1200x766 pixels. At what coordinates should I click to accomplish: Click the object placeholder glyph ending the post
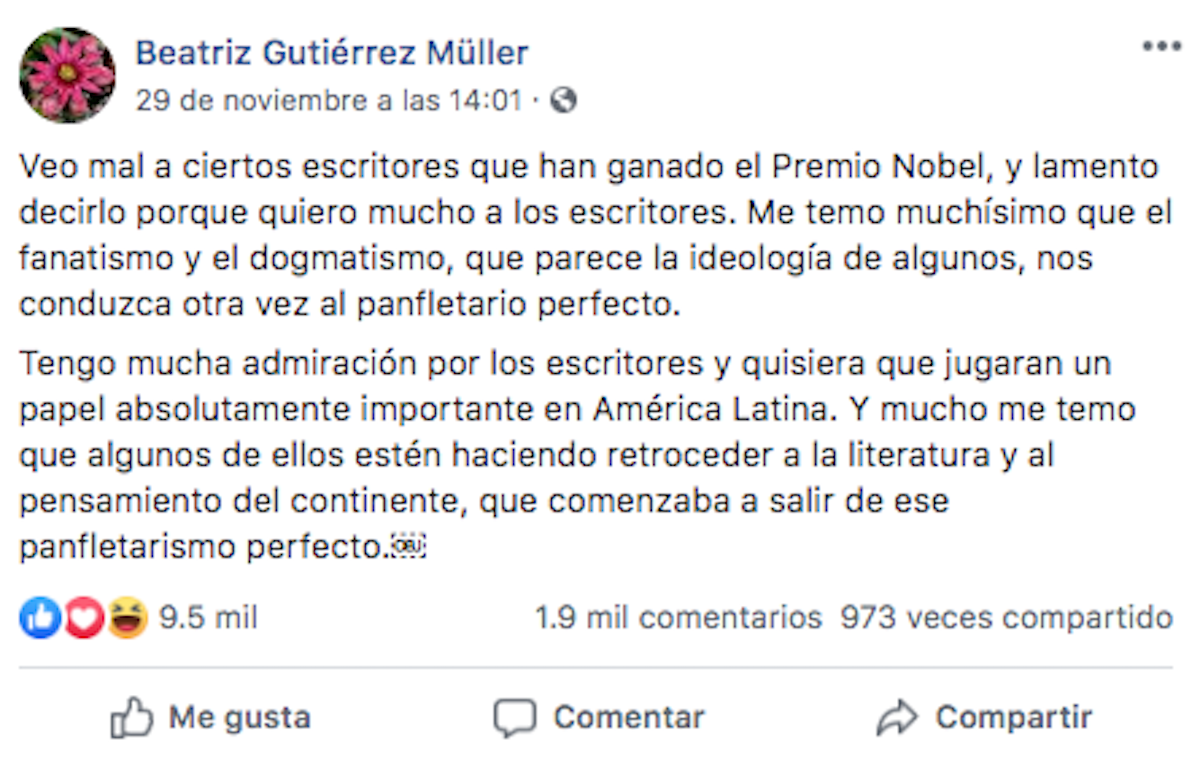pos(410,547)
